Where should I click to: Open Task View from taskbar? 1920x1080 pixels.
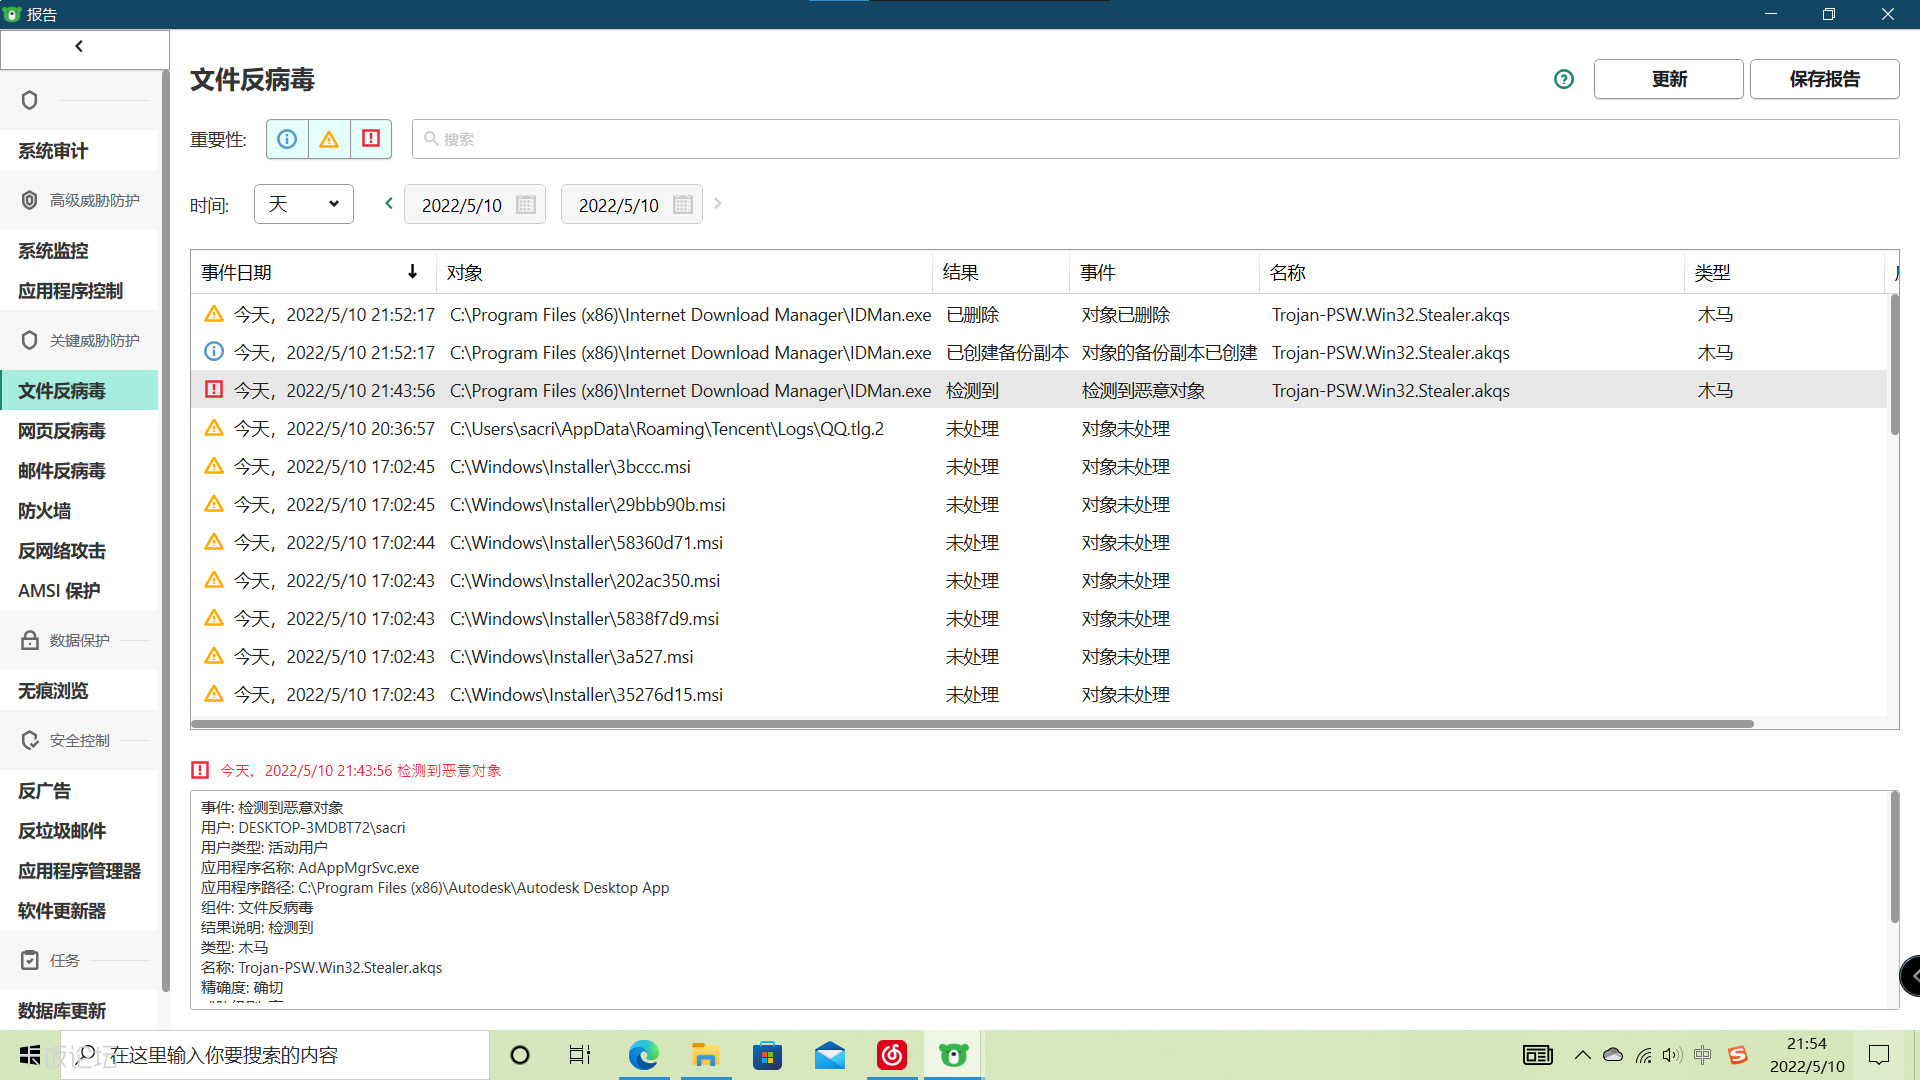tap(580, 1055)
